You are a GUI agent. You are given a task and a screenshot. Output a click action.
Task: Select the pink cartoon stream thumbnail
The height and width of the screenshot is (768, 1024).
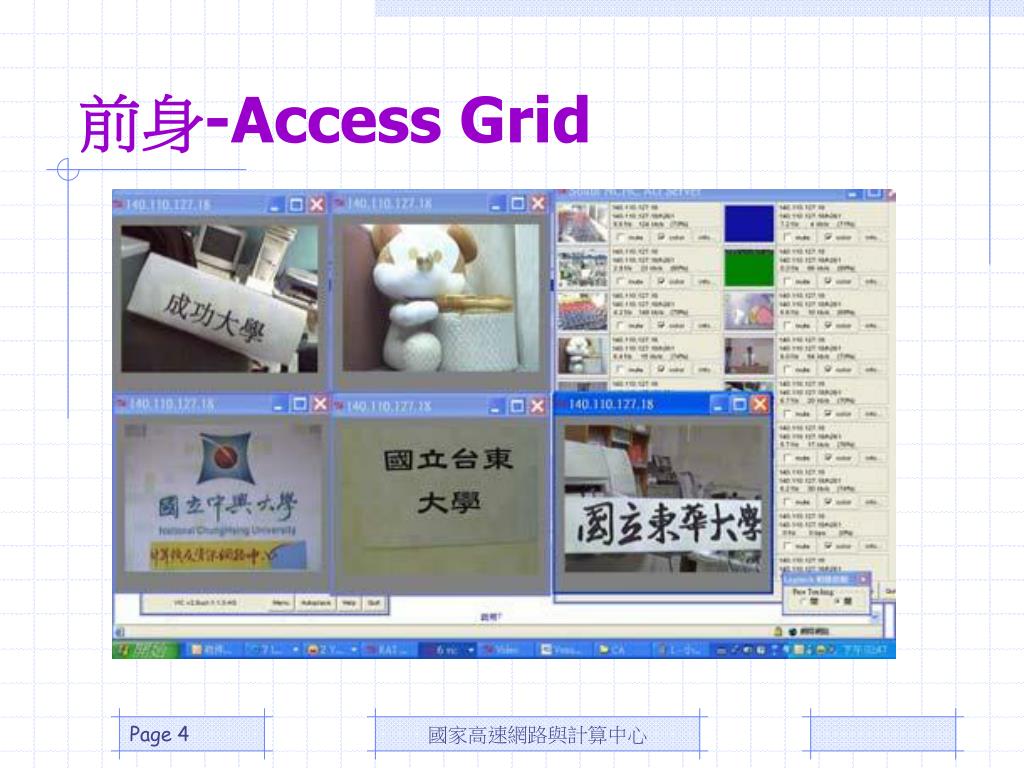pyautogui.click(x=748, y=311)
